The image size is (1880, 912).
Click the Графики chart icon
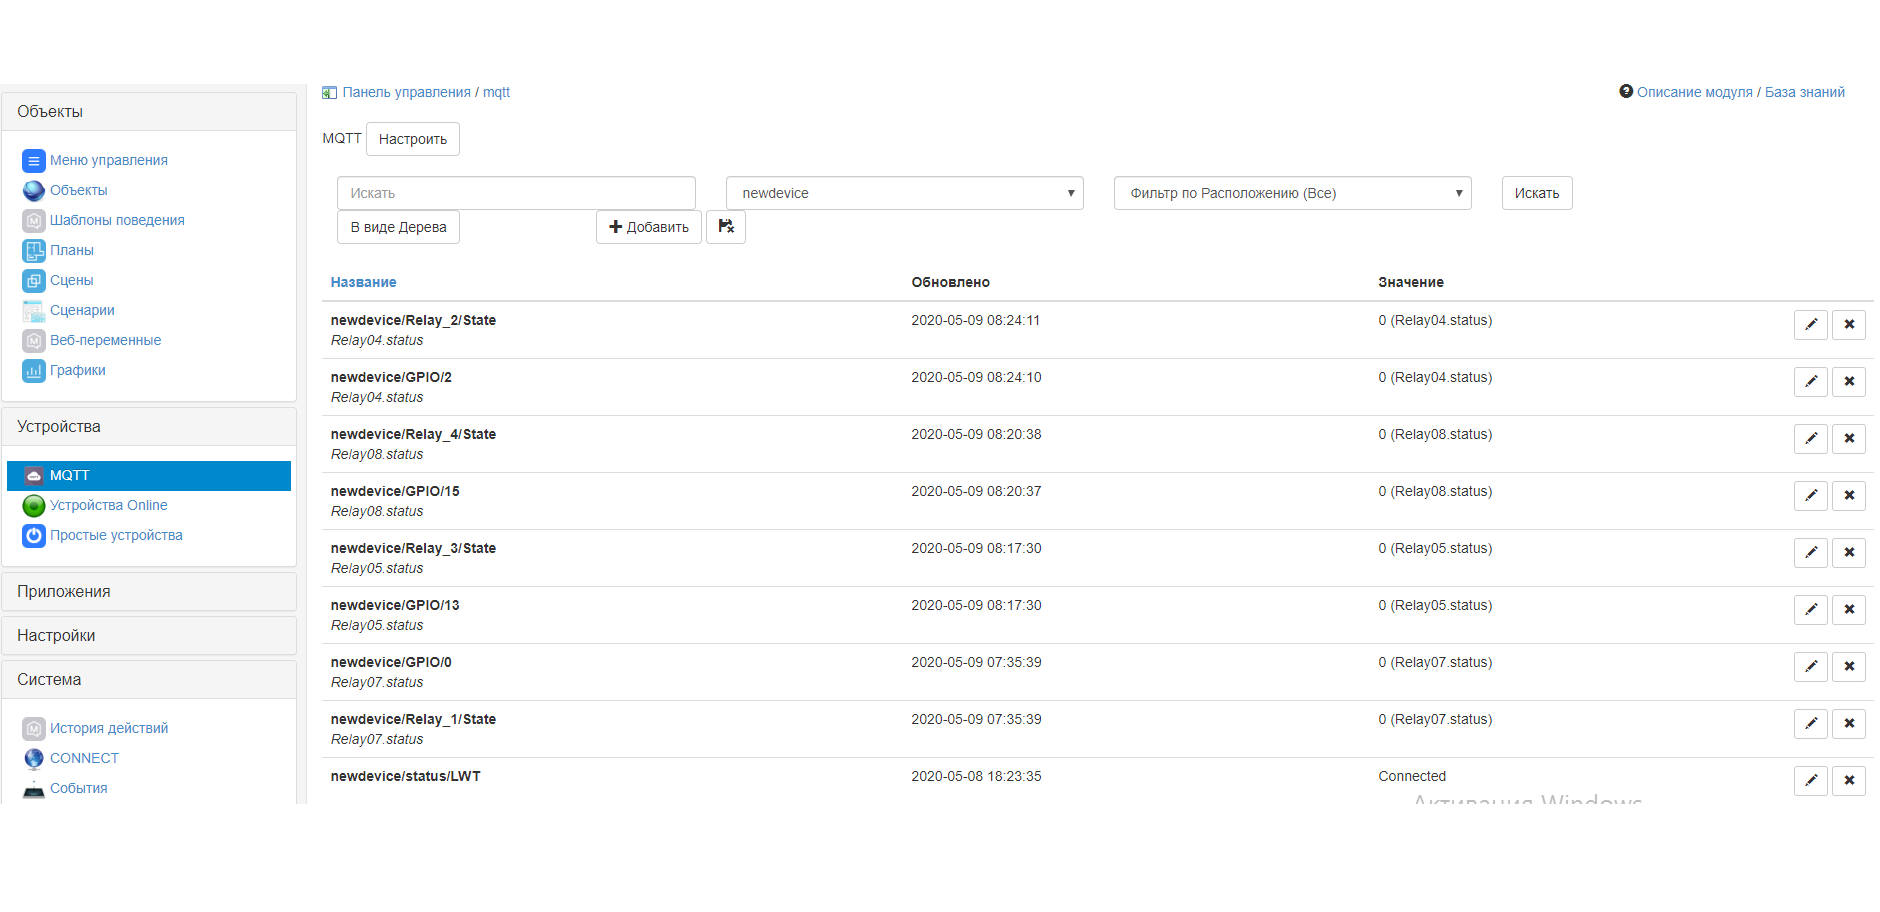coord(34,371)
